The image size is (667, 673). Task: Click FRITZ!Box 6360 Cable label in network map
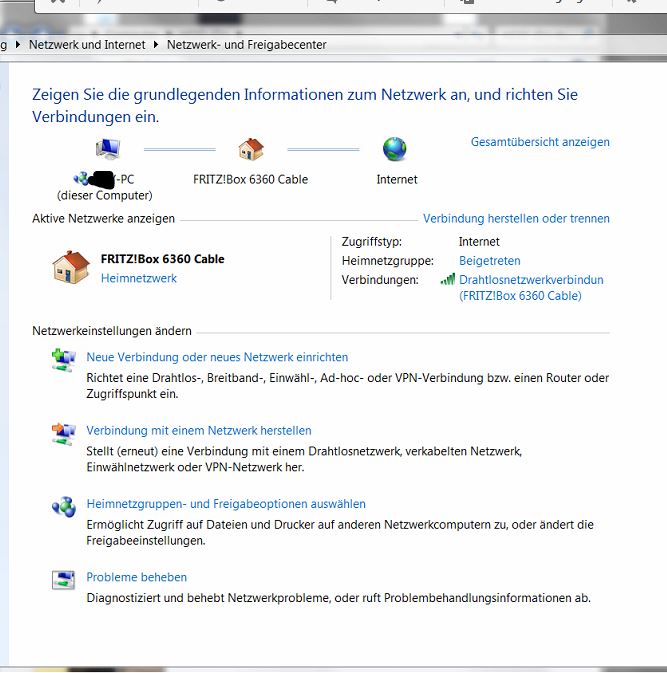(251, 179)
